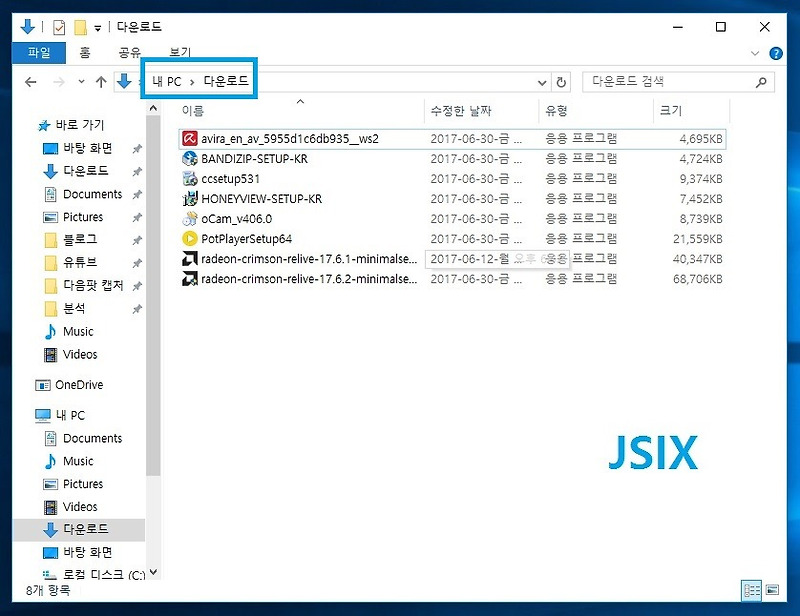Open pinned Documents under quick access
800x616 pixels.
(83, 194)
